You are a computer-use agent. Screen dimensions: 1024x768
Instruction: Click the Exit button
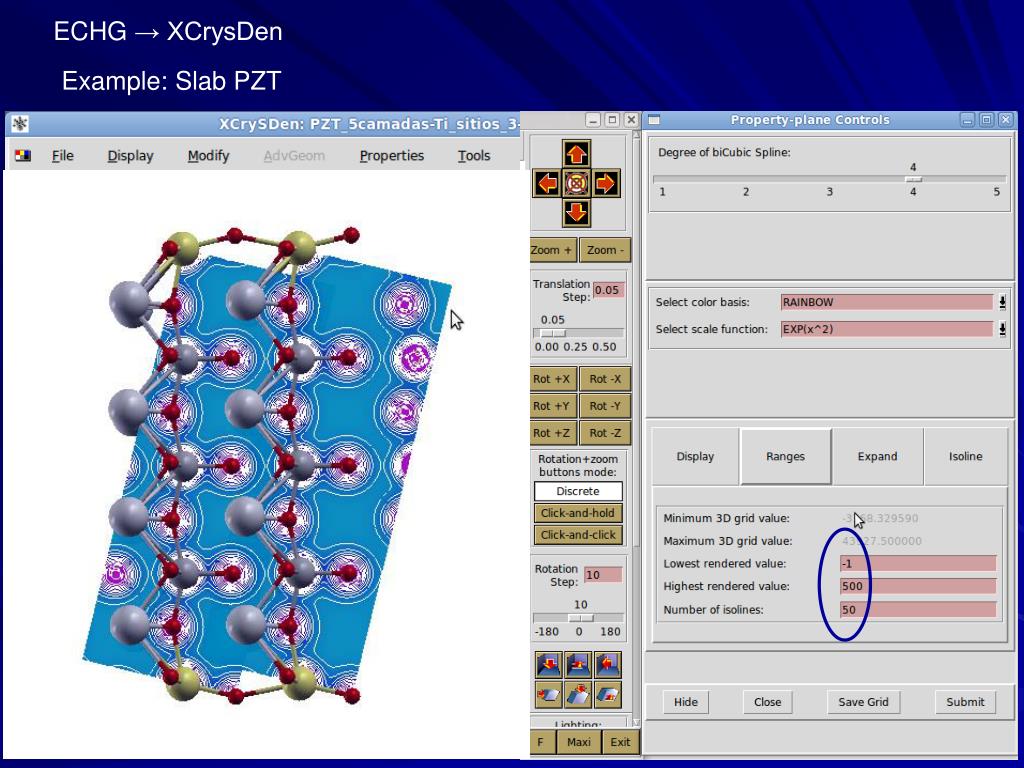pos(620,742)
